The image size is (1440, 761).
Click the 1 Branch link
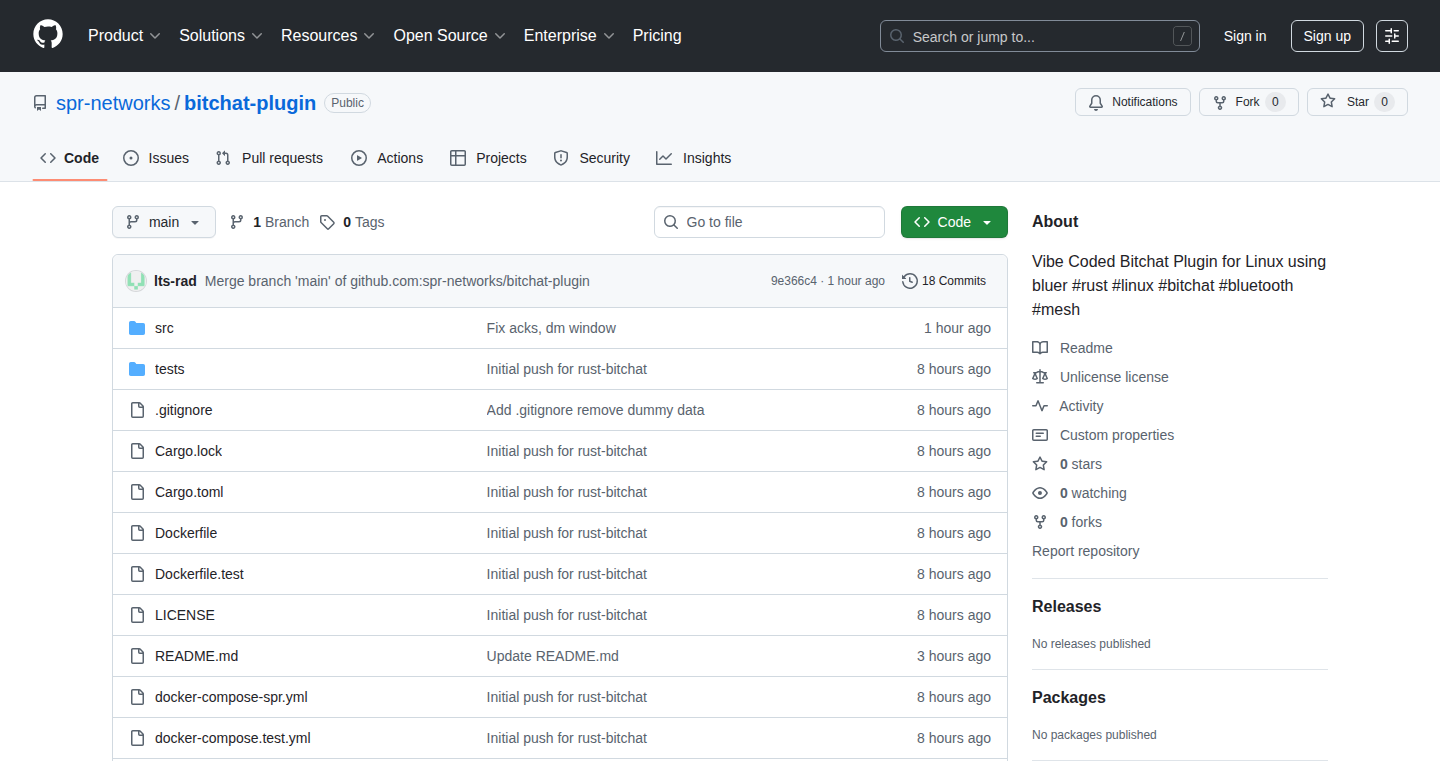pyautogui.click(x=269, y=222)
